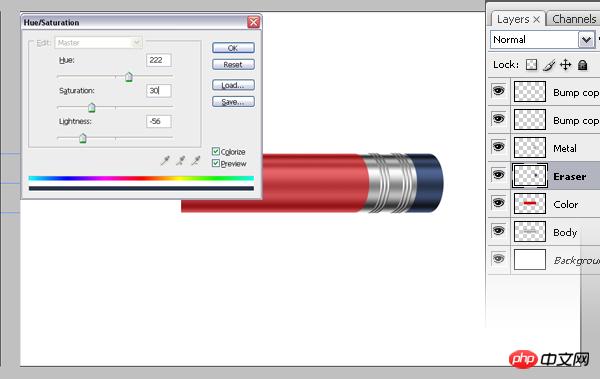Click the Hue slider handle

(129, 77)
